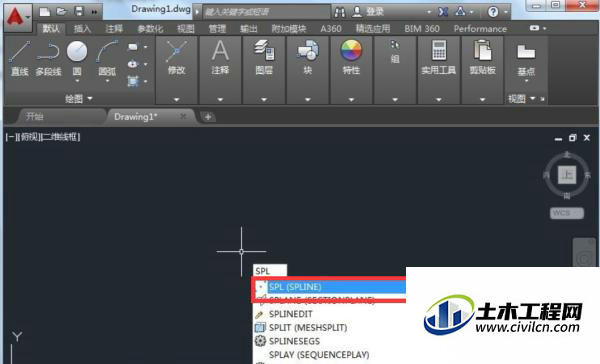
Task: Open the Block (块) panel
Action: pyautogui.click(x=308, y=57)
